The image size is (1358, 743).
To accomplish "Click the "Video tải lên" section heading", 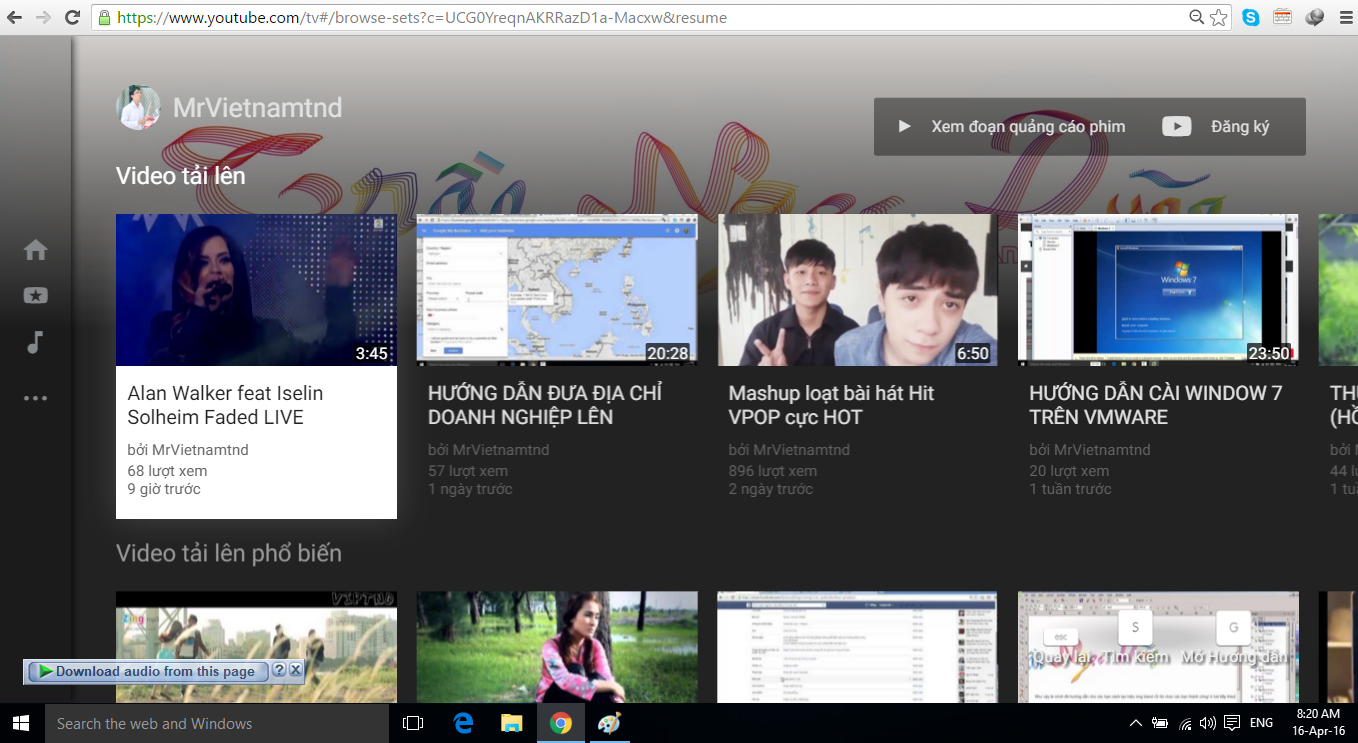I will [x=181, y=176].
